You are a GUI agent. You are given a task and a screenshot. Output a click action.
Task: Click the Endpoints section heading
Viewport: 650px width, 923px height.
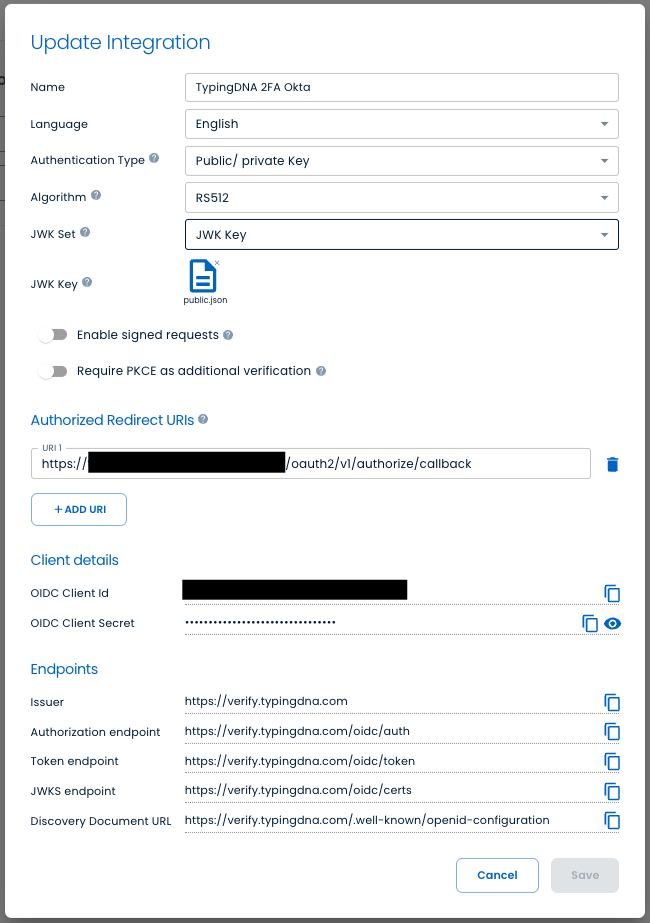pos(64,669)
